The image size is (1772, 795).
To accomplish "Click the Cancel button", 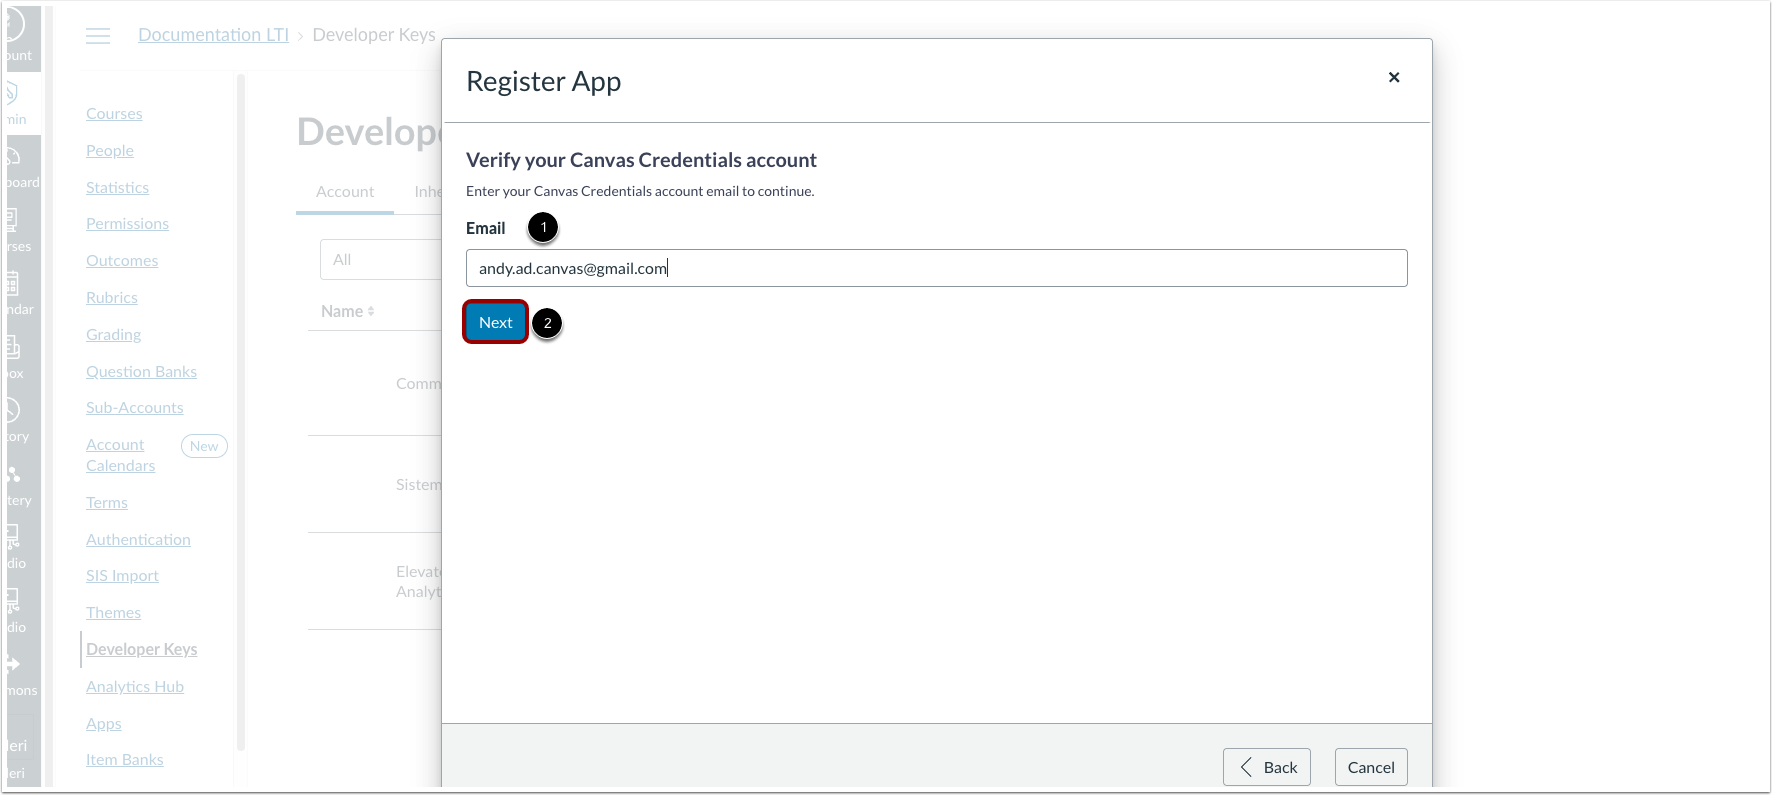I will point(1371,767).
